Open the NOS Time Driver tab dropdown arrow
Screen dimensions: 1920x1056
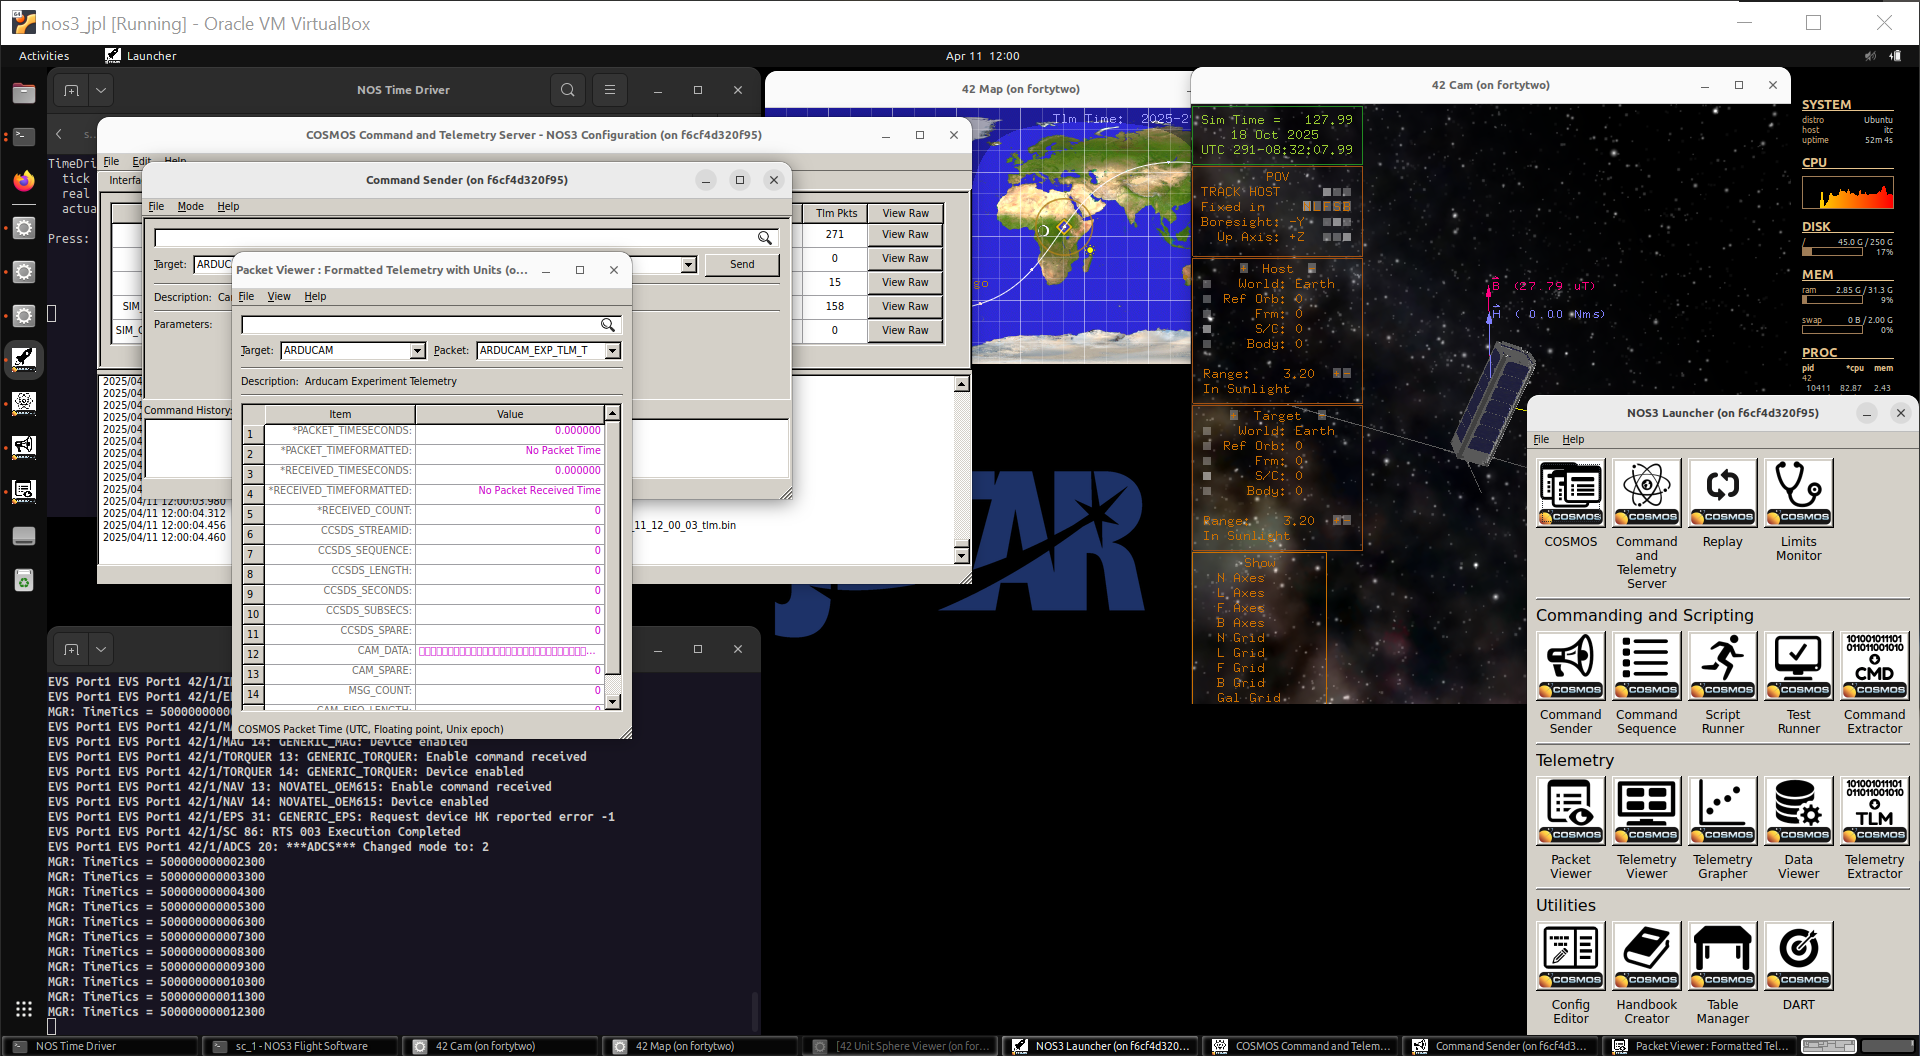(101, 90)
